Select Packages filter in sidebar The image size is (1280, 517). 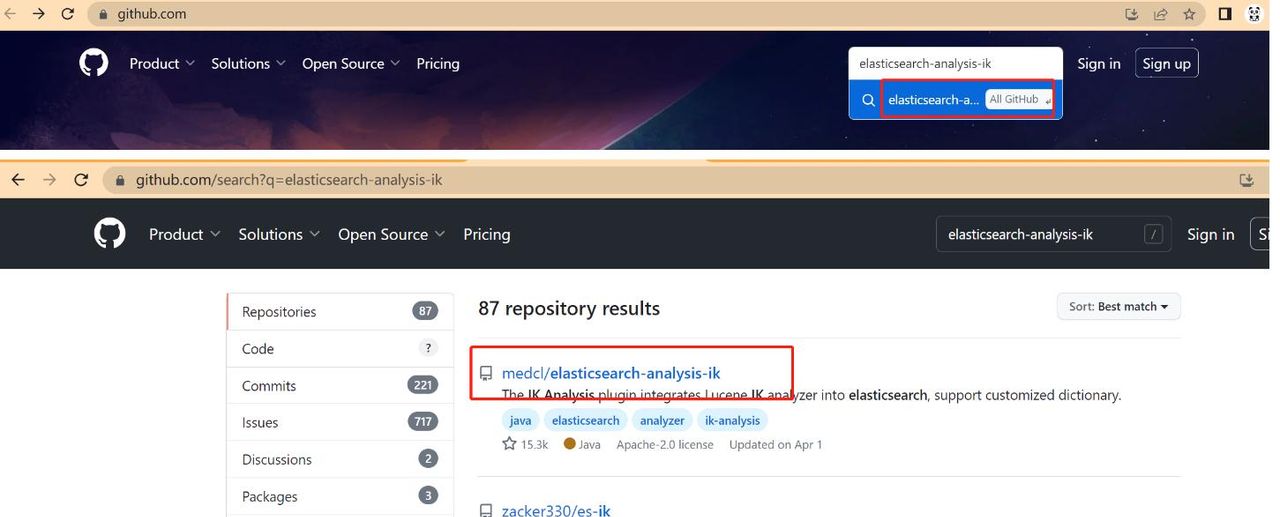pos(340,496)
